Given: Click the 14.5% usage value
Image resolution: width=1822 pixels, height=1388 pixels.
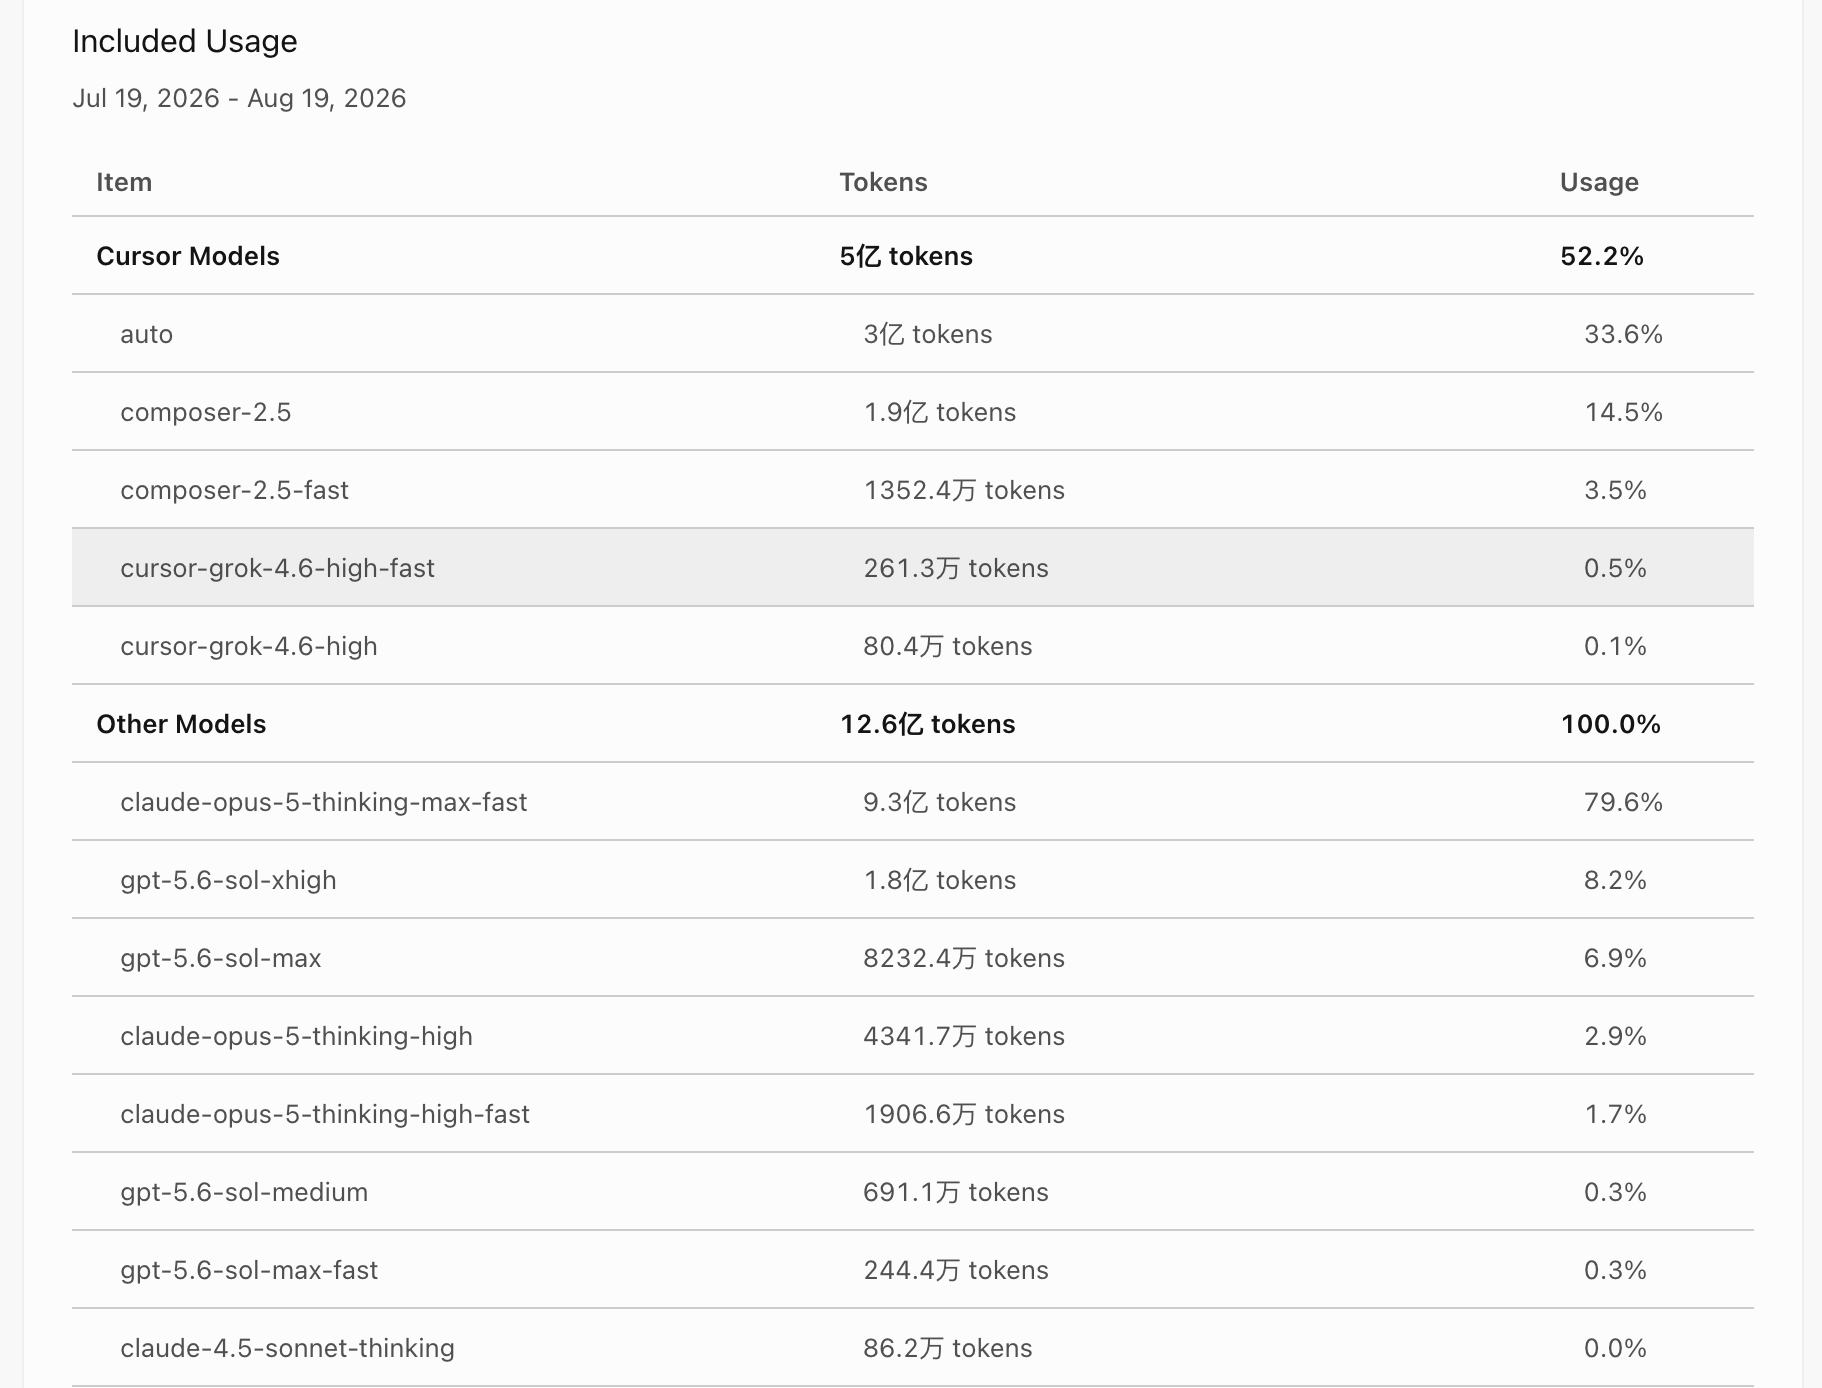Looking at the screenshot, I should [x=1623, y=412].
